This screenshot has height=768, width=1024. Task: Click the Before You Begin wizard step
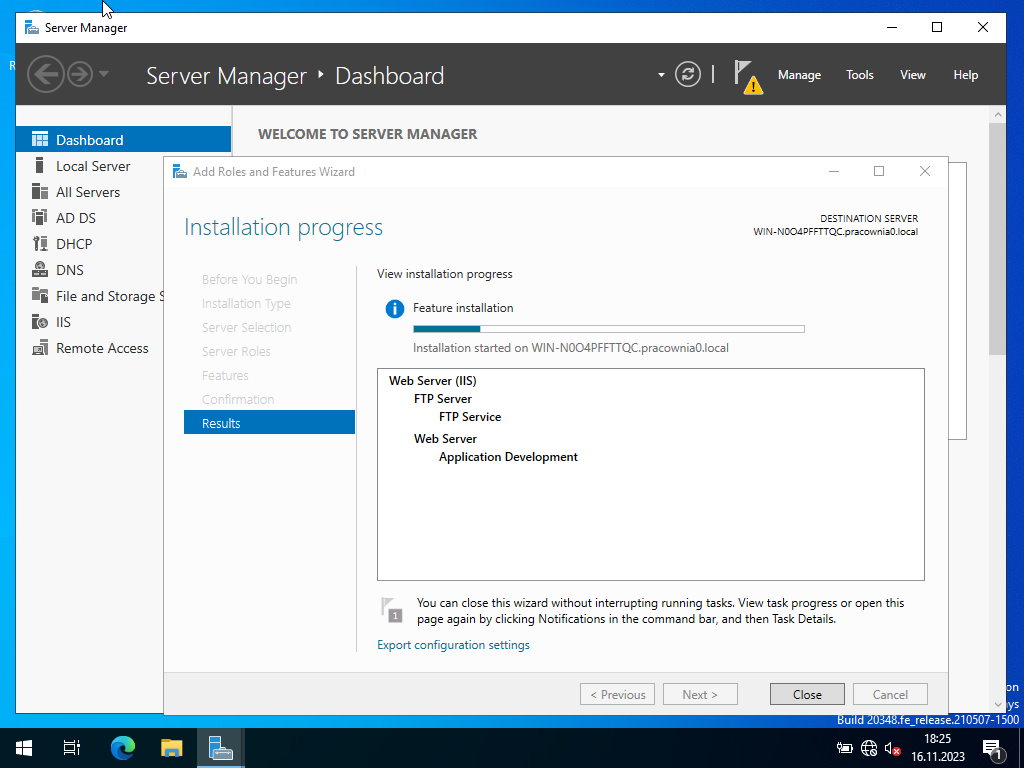click(249, 280)
